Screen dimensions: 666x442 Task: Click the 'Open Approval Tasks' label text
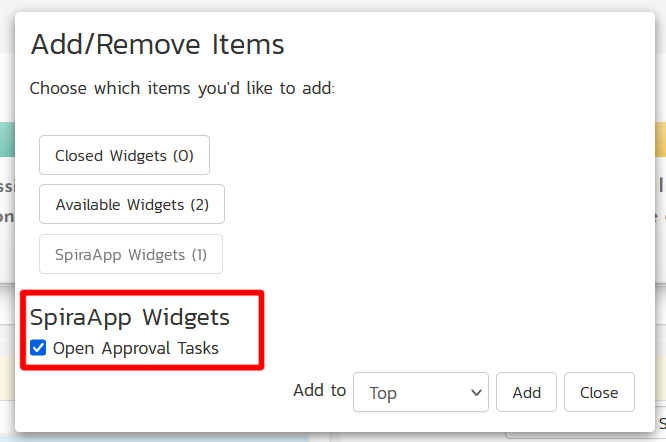tap(135, 349)
